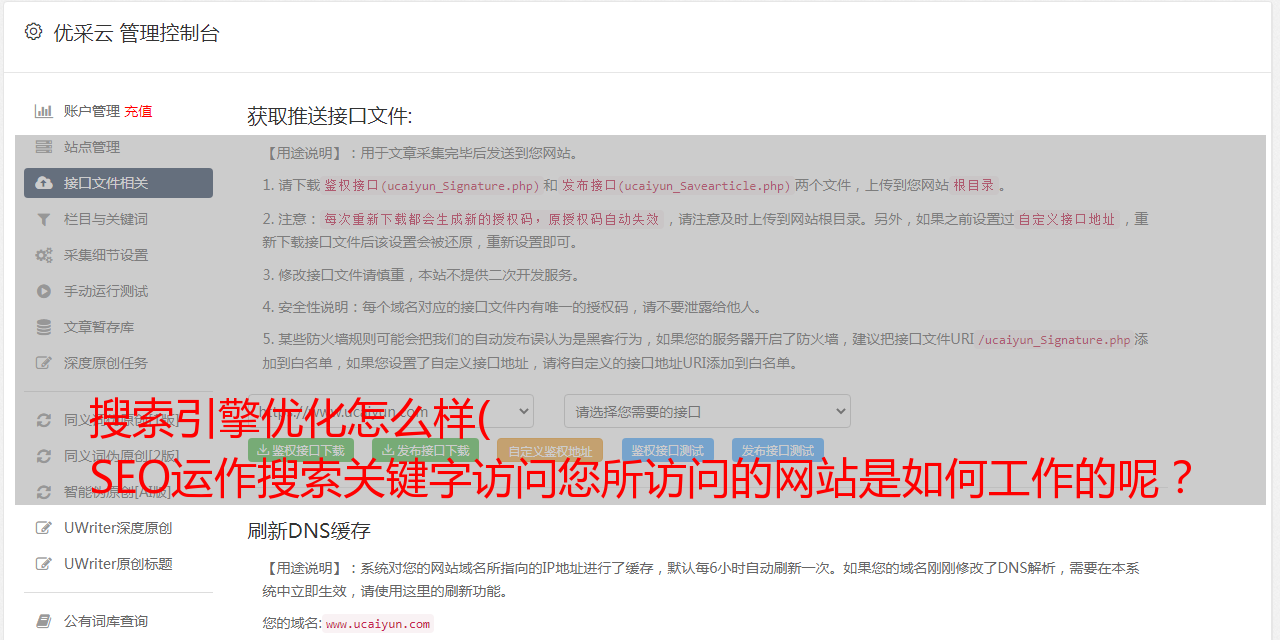Click the edit icon next to 深度原创任务
This screenshot has width=1280, height=640.
[x=44, y=363]
